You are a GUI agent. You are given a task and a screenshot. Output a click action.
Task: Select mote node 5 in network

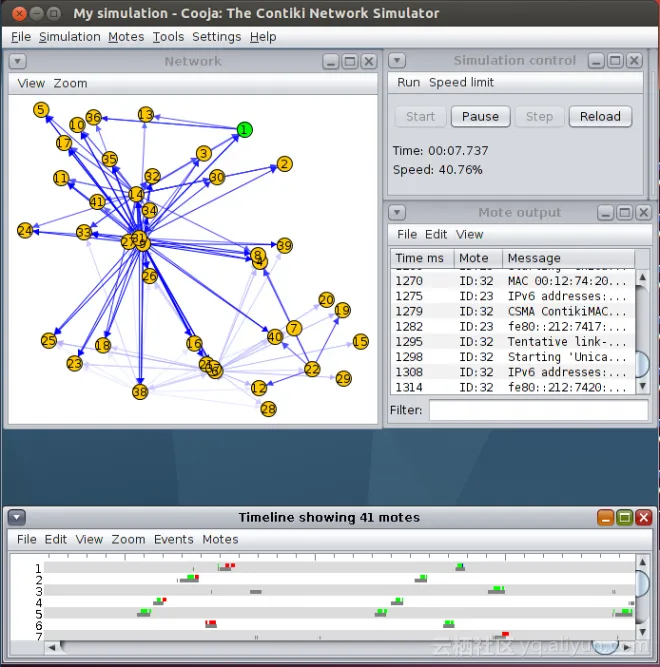pos(41,109)
